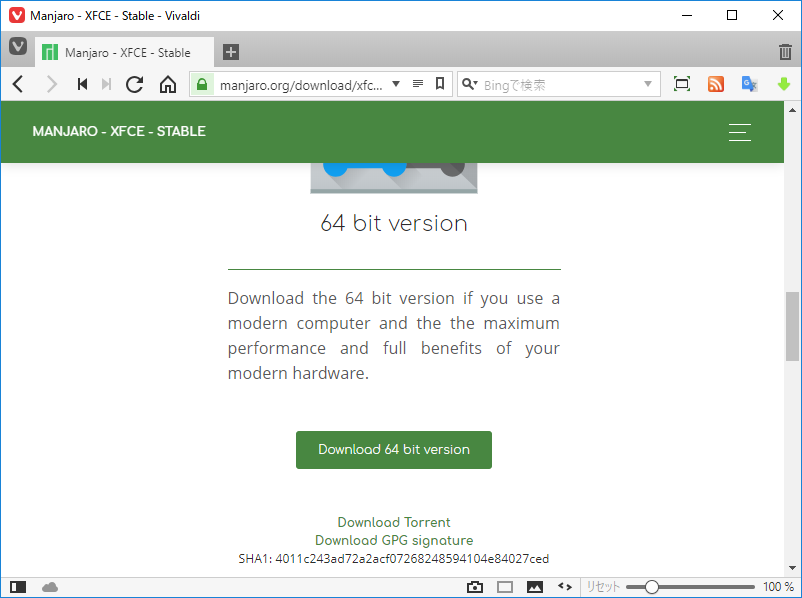Click the scrollbar up arrow
802x598 pixels.
(792, 109)
